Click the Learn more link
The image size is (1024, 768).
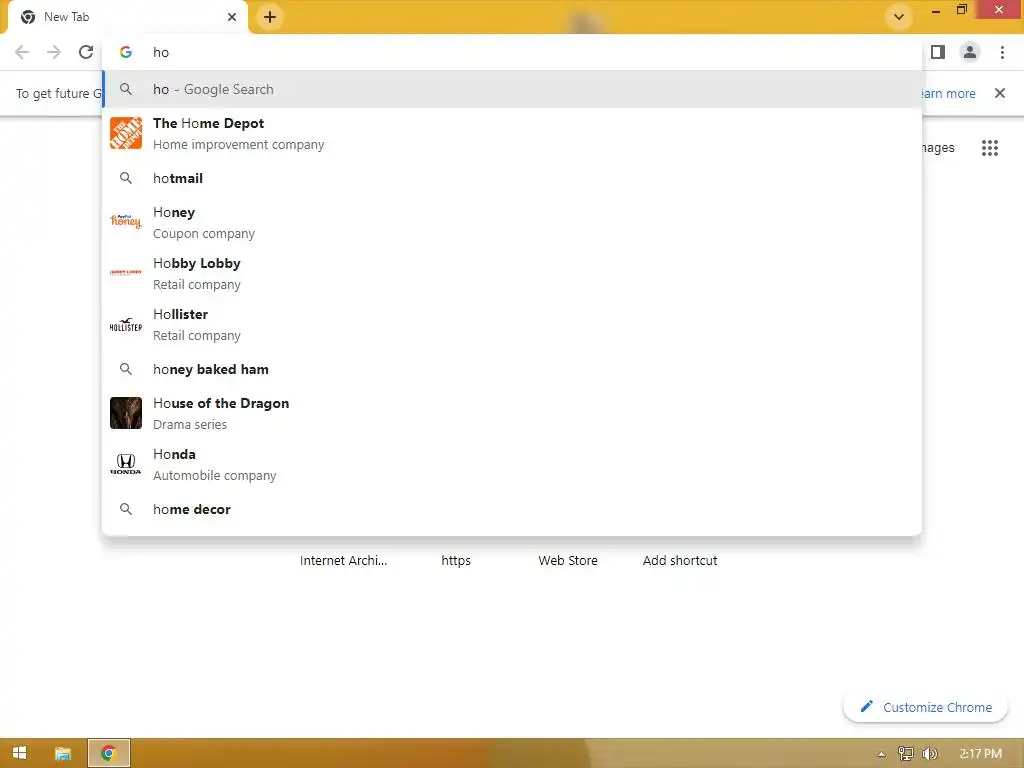(x=948, y=93)
